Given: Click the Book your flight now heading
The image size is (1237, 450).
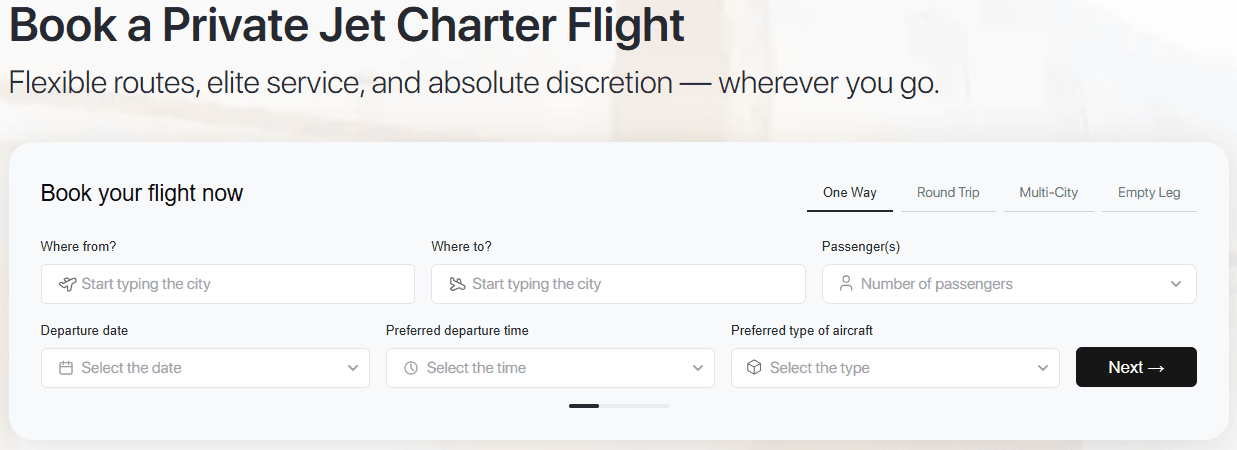Looking at the screenshot, I should click(x=142, y=193).
